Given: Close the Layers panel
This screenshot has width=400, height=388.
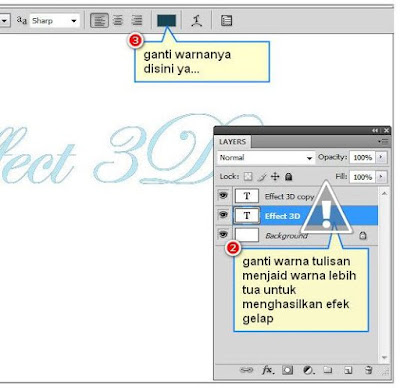Looking at the screenshot, I should pos(386,130).
